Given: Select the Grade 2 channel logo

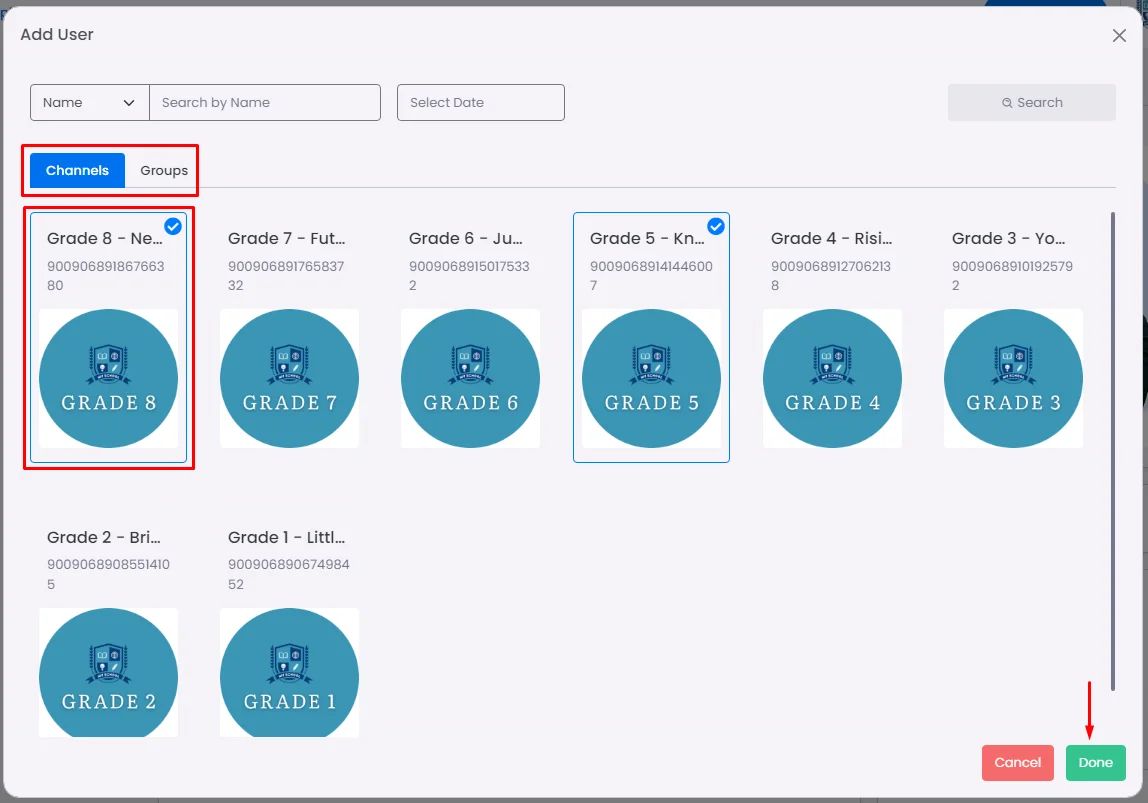Looking at the screenshot, I should point(108,676).
